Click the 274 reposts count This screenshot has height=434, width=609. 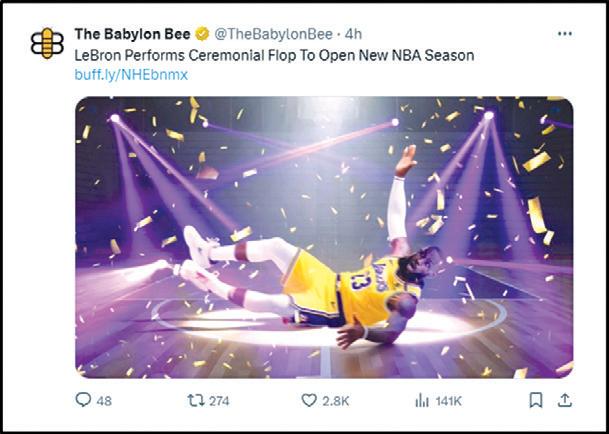(x=218, y=401)
